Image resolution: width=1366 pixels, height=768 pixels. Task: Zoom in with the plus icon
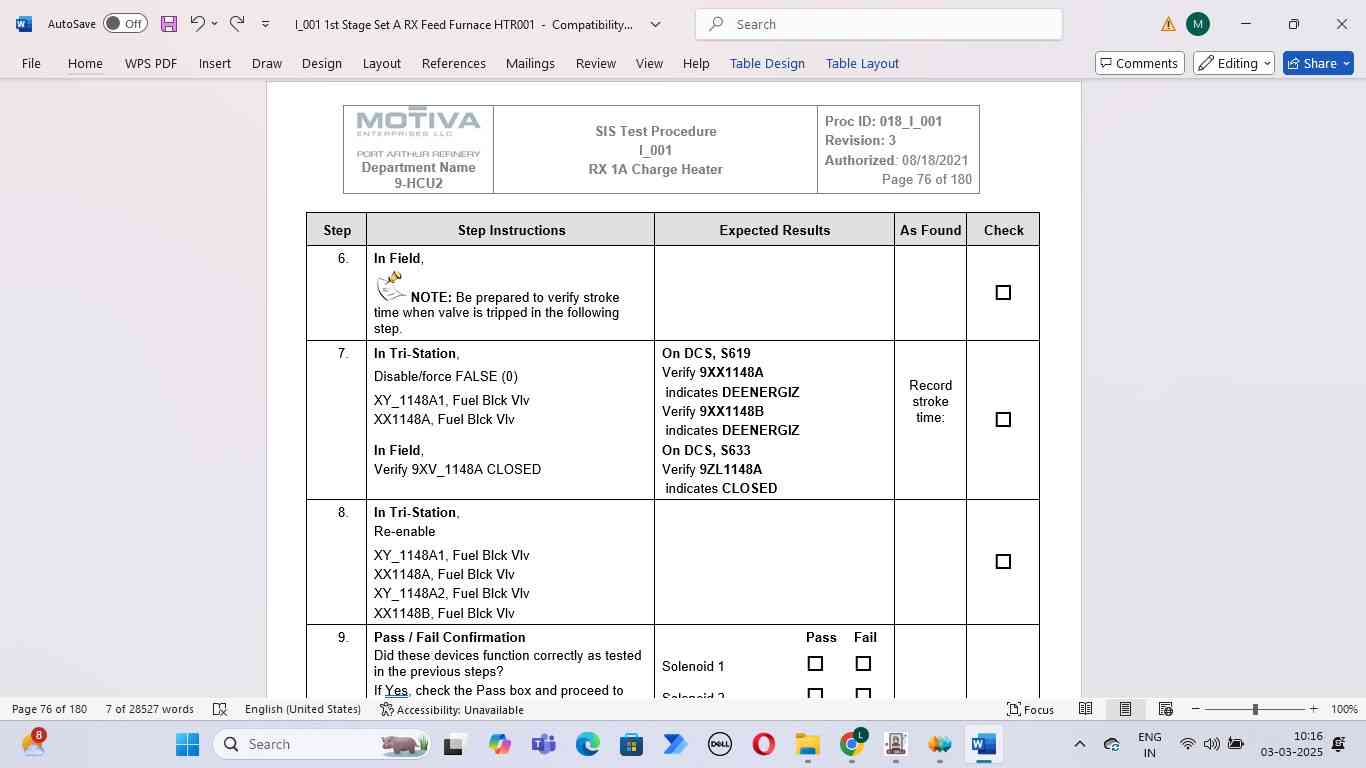[1313, 709]
